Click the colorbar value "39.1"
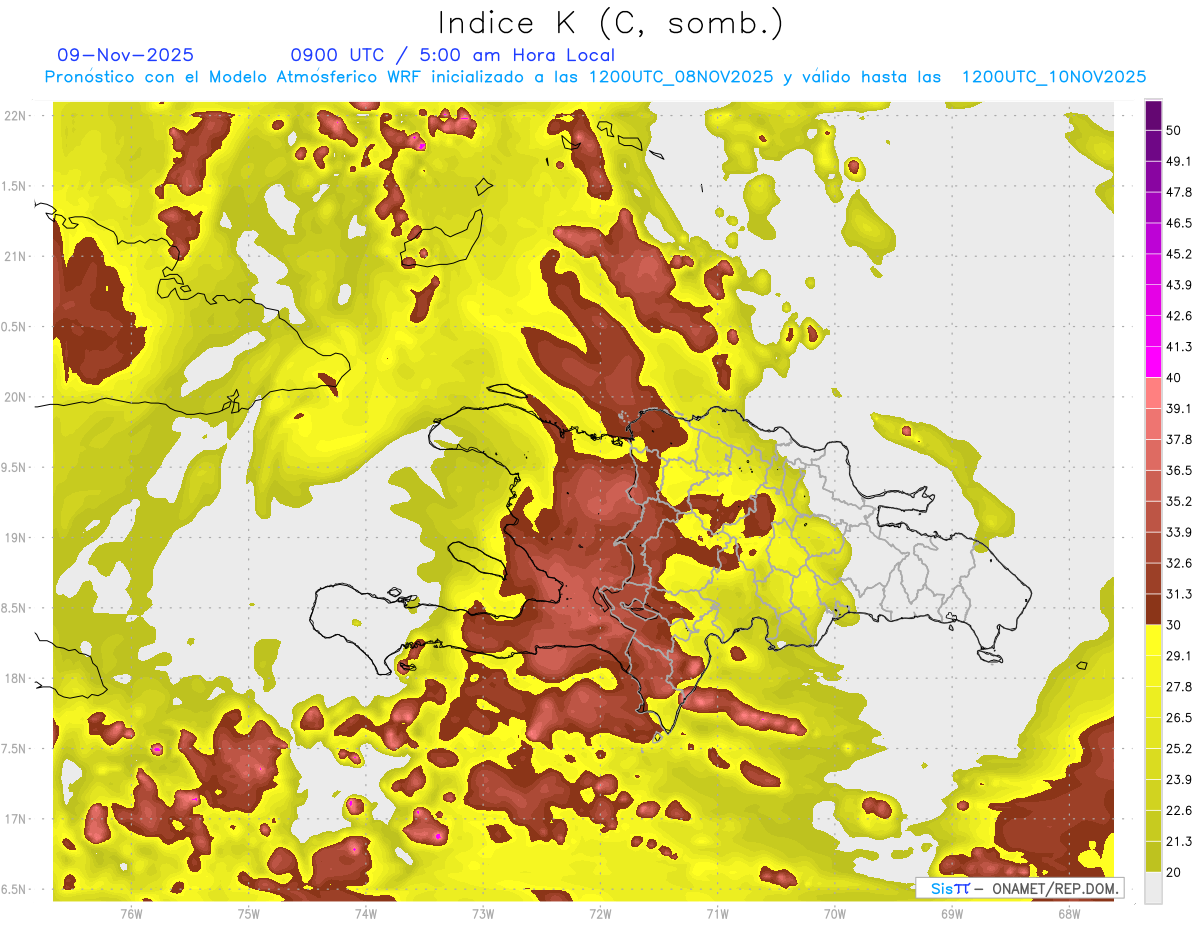This screenshot has height=927, width=1200. coord(1179,408)
